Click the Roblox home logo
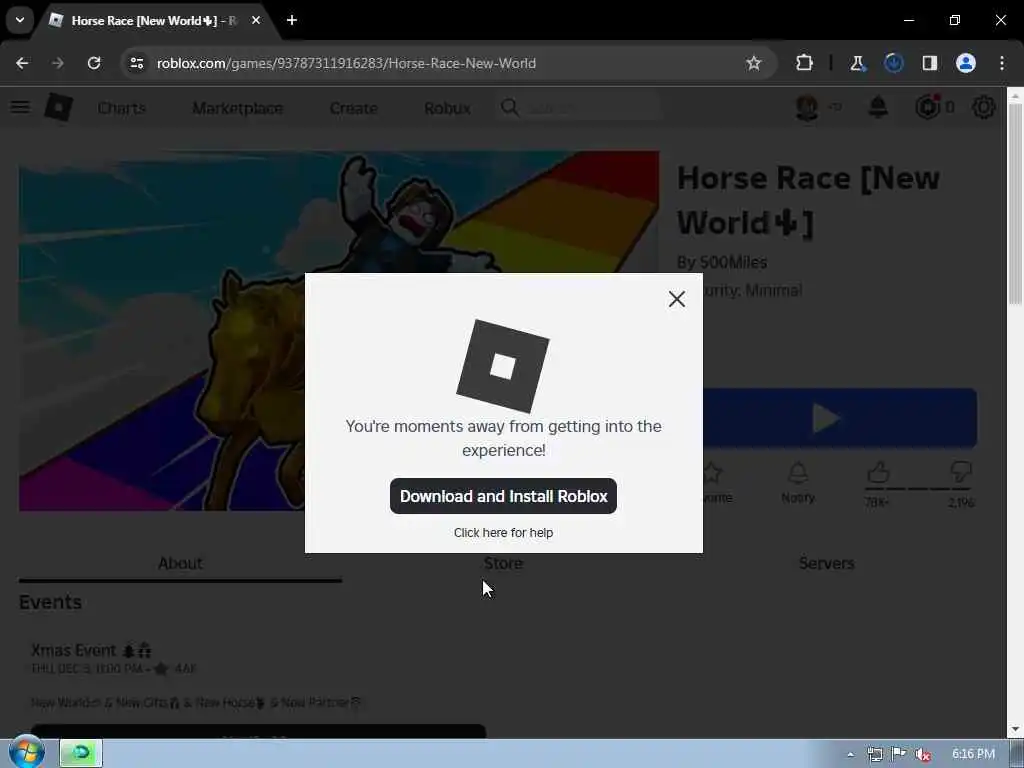The image size is (1024, 768). click(x=58, y=107)
